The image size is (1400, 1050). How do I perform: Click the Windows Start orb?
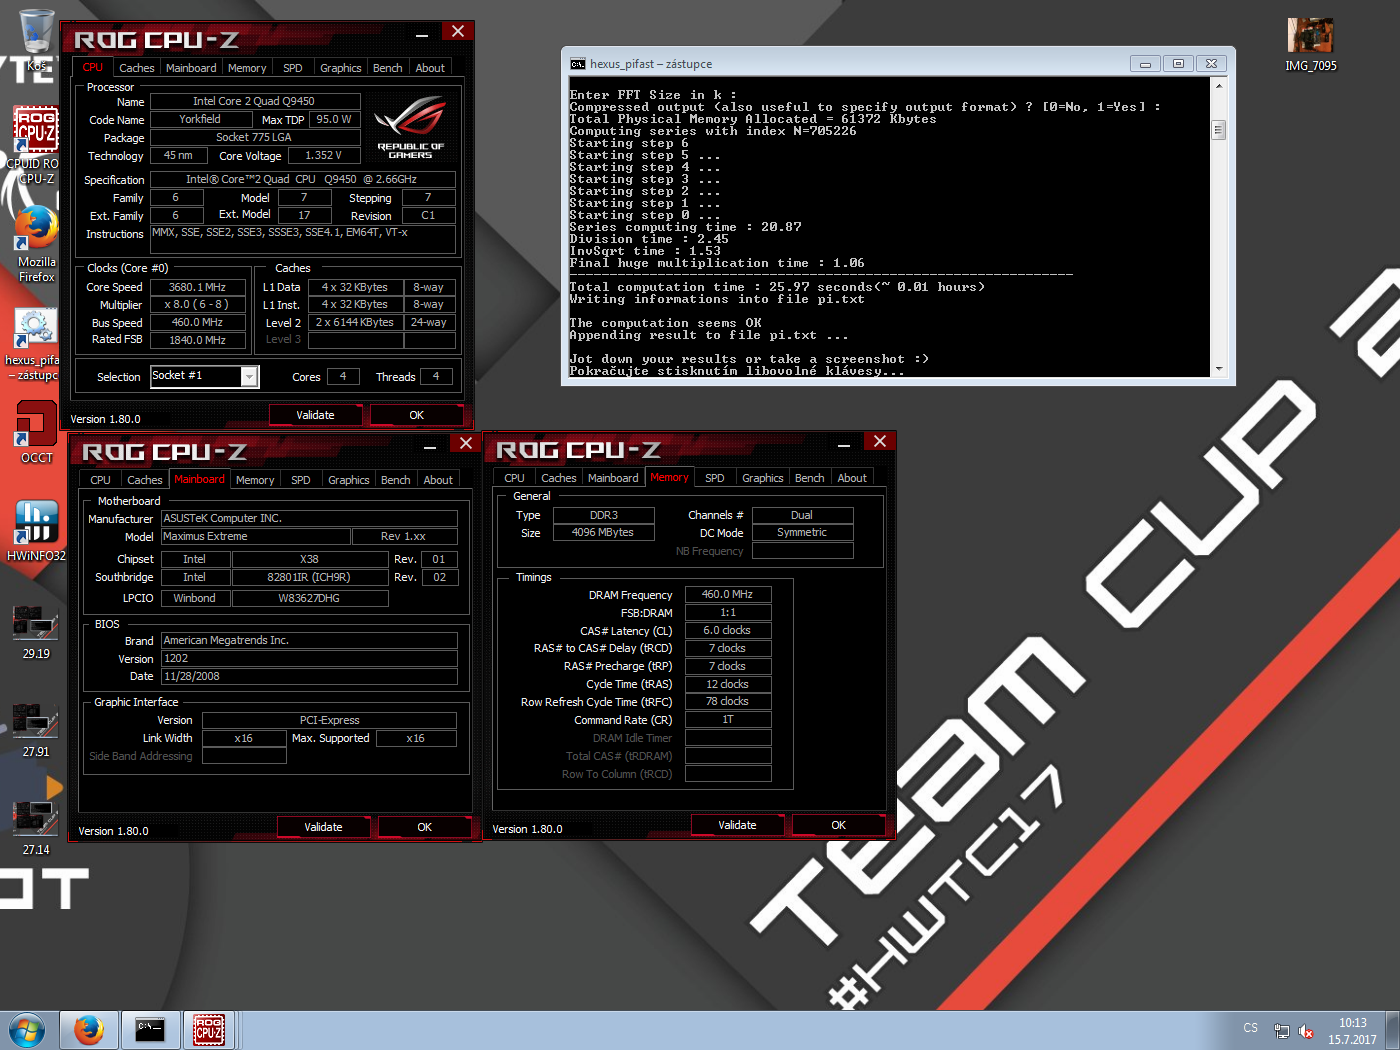[x=27, y=1030]
